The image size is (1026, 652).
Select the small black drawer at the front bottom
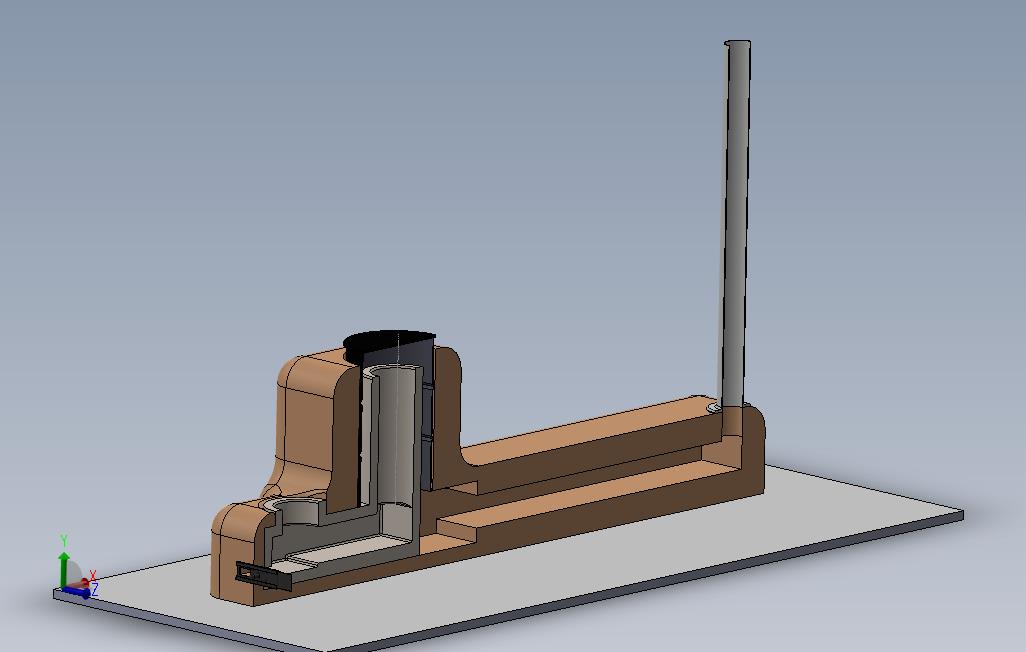264,576
